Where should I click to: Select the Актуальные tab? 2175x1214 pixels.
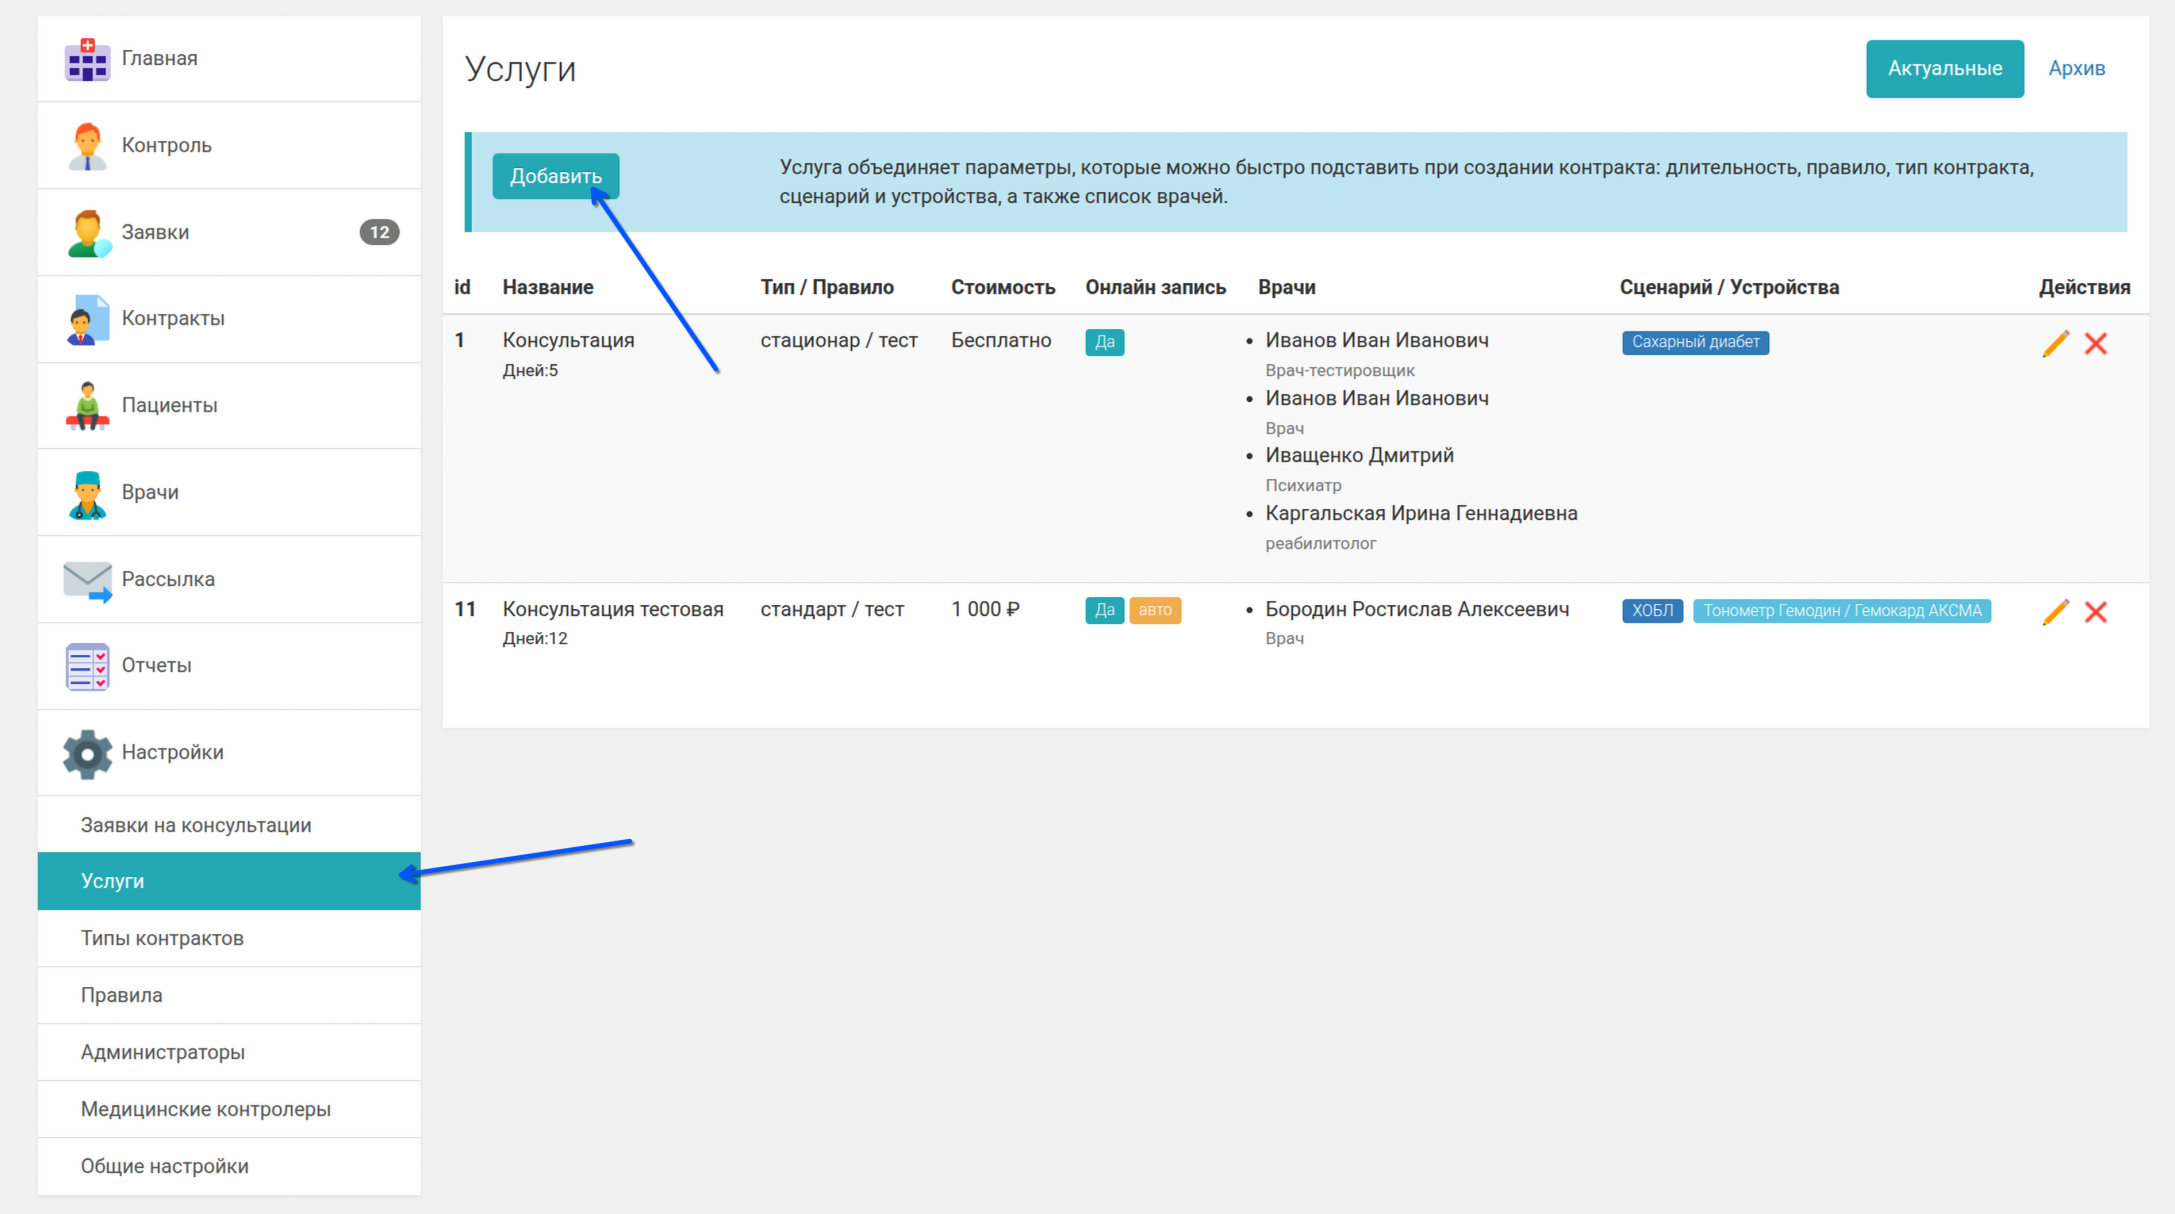point(1944,69)
